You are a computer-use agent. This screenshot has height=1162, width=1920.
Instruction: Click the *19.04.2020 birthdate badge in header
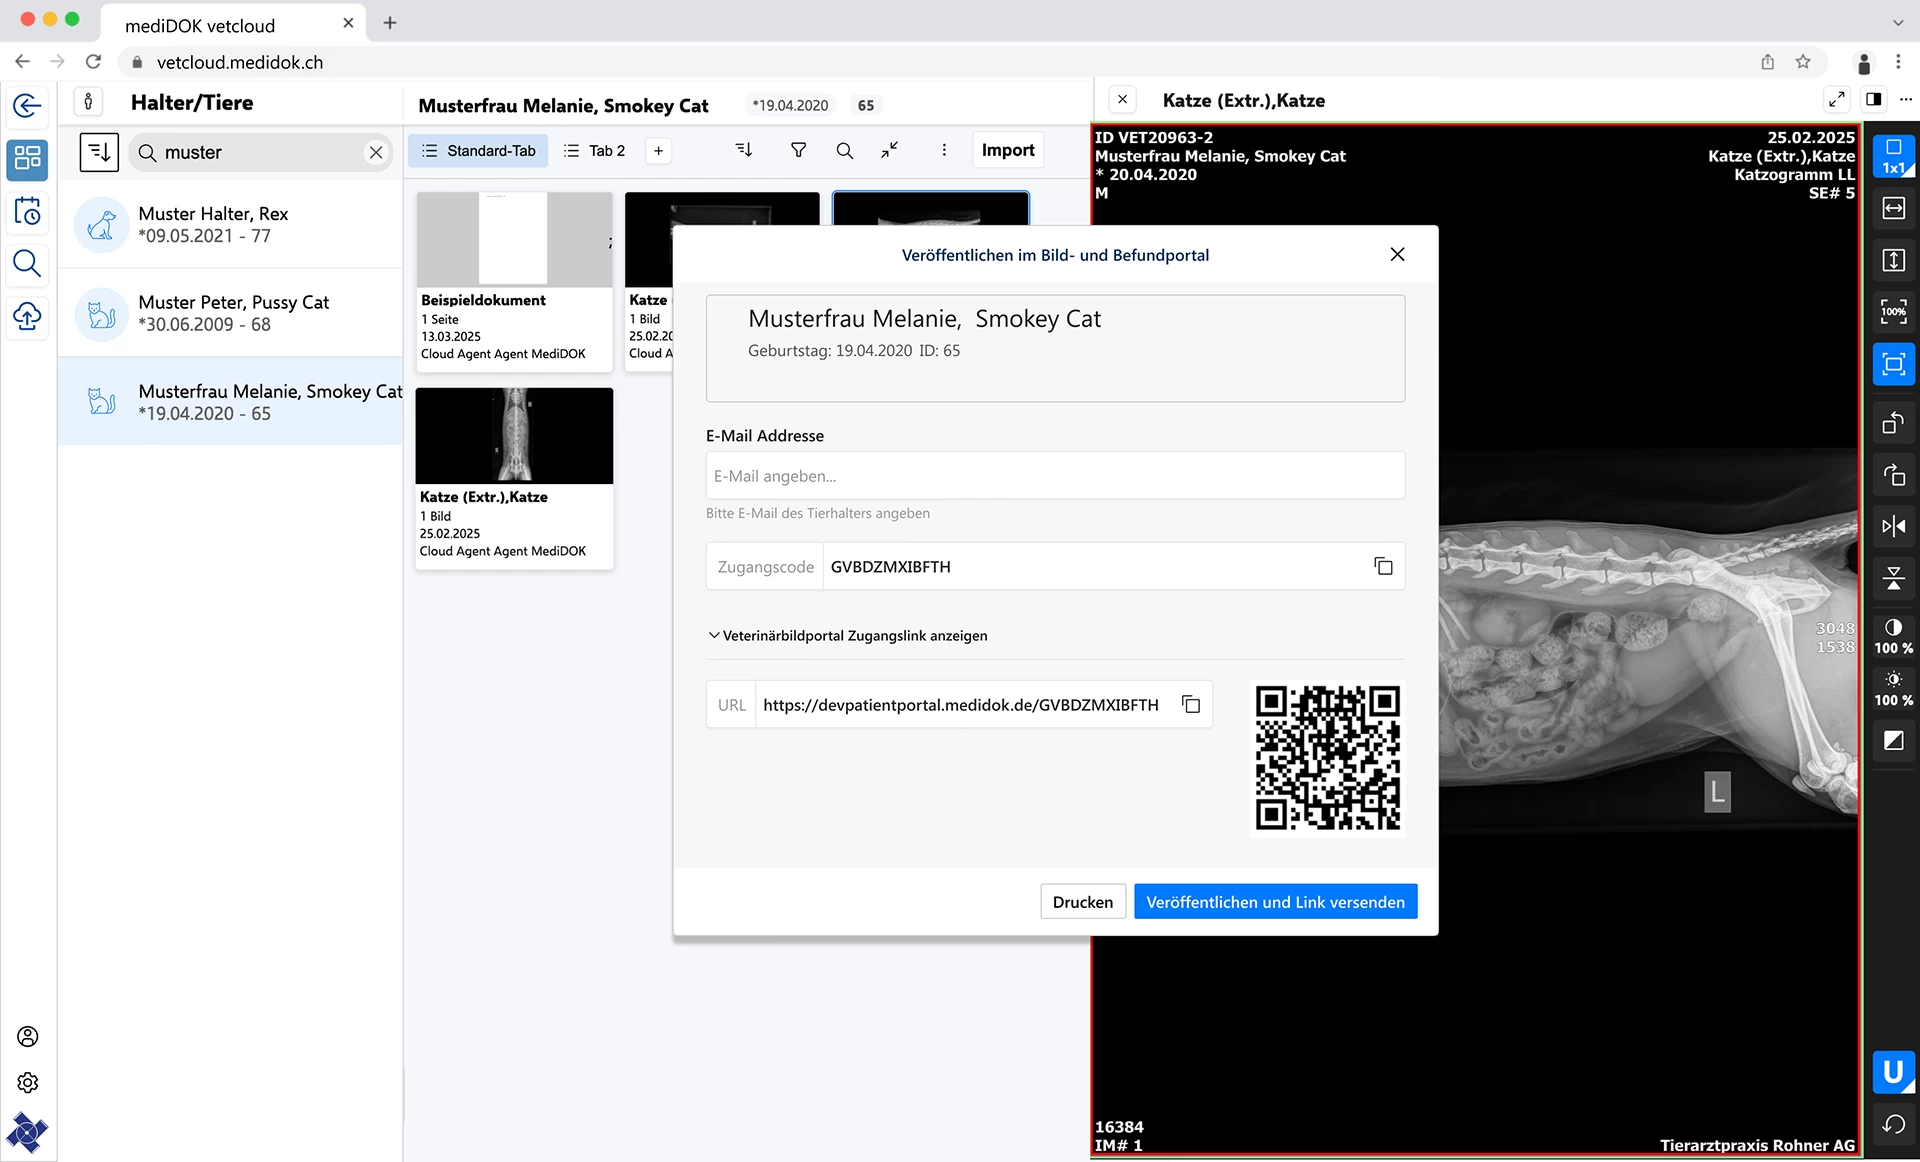790,105
